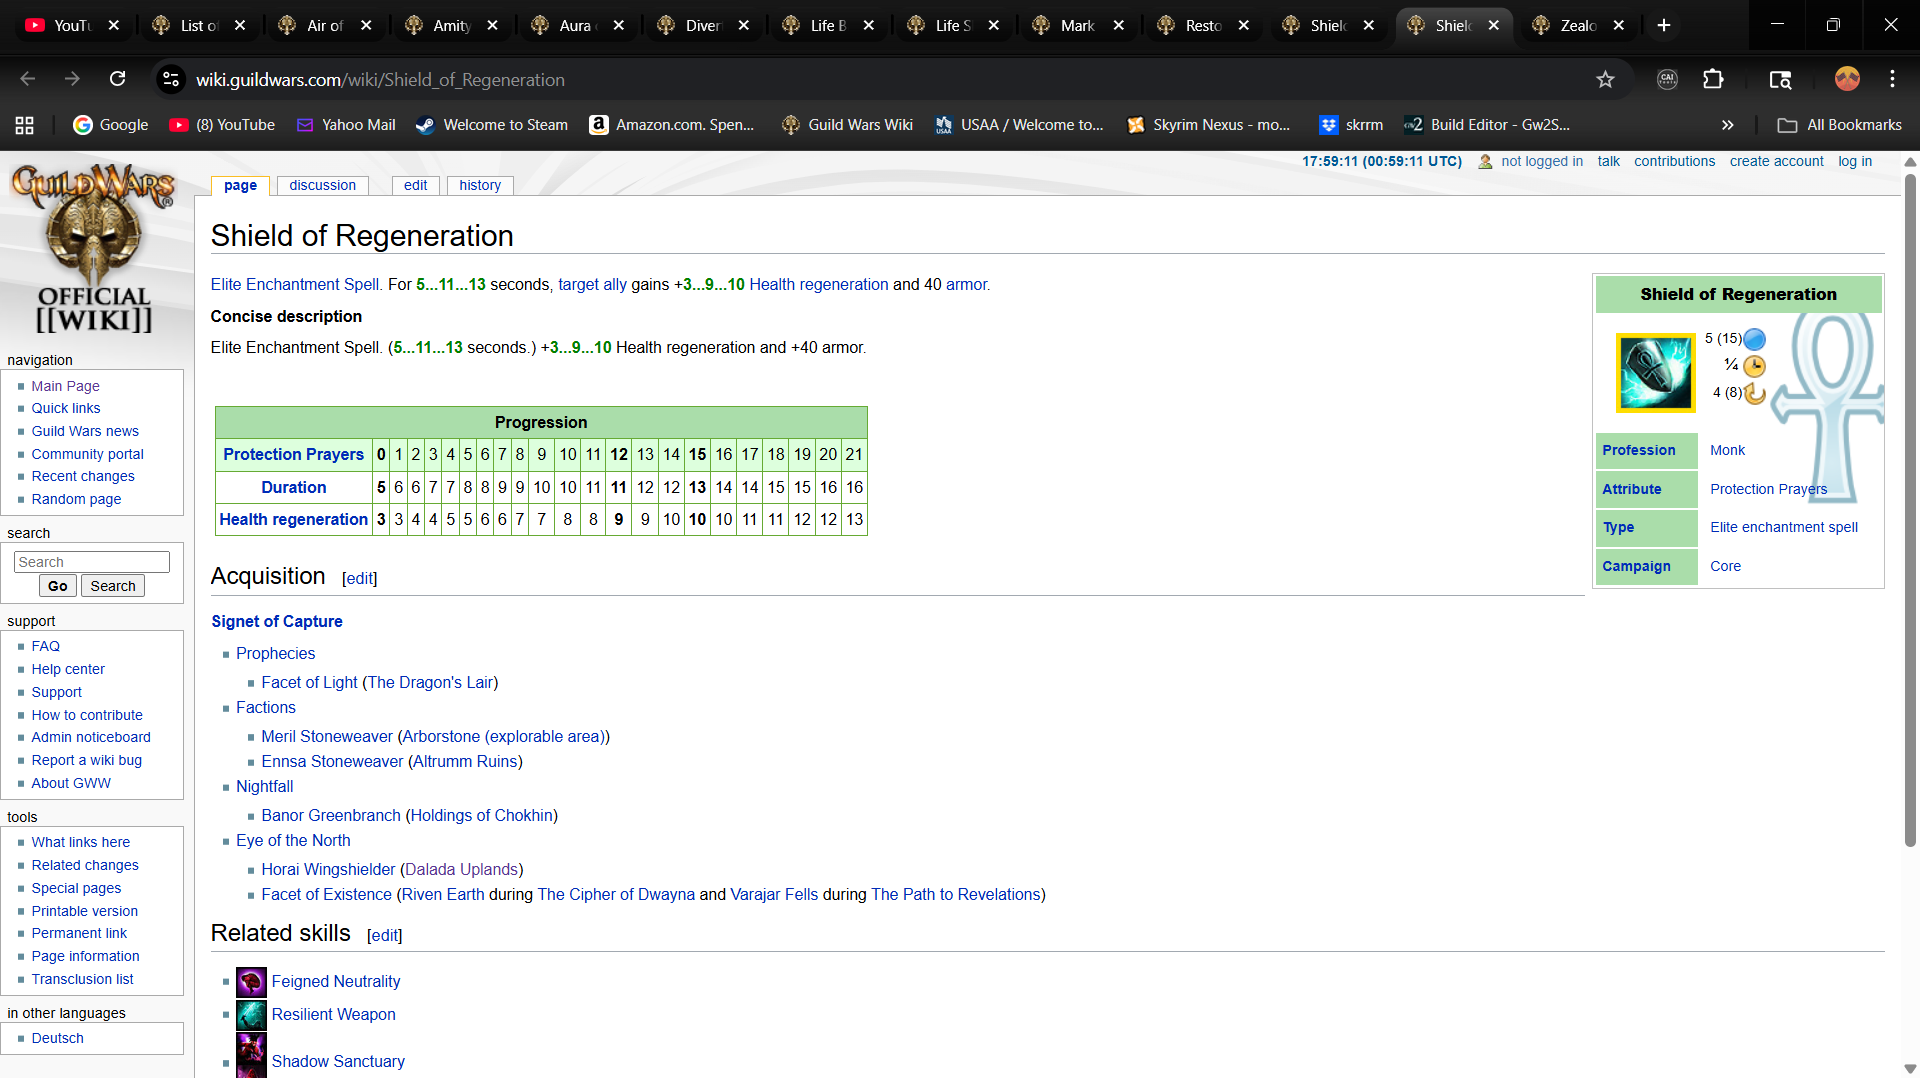Image resolution: width=1920 pixels, height=1078 pixels.
Task: Click the Guild Wars Official Wiki logo
Action: click(x=93, y=249)
